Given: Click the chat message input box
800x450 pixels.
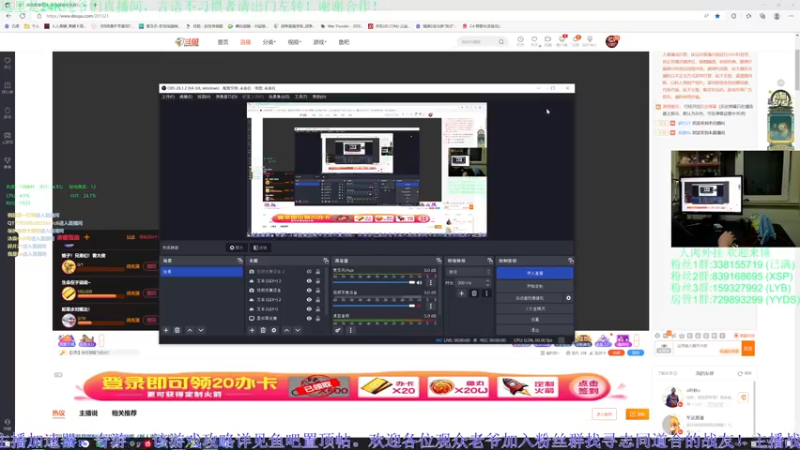Looking at the screenshot, I should [x=707, y=348].
